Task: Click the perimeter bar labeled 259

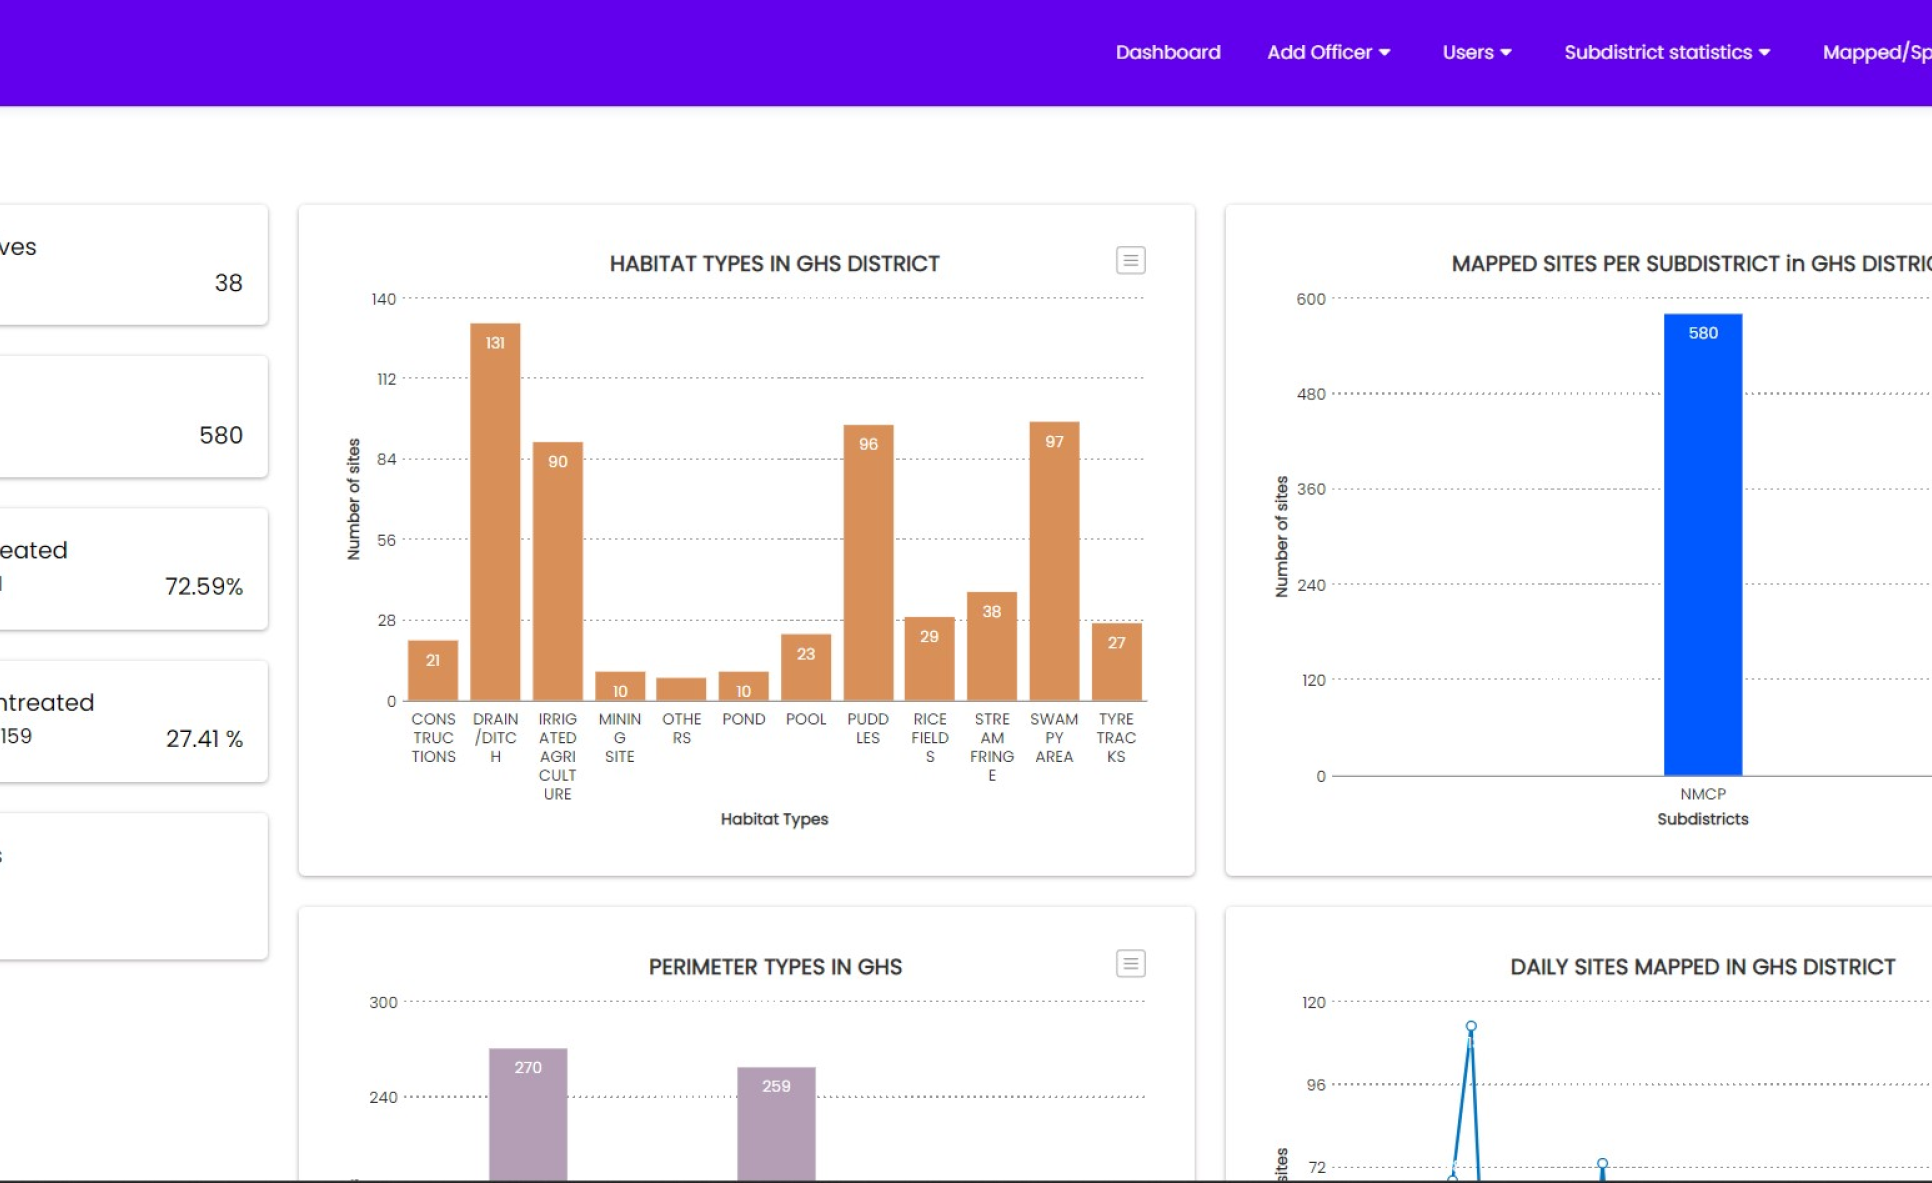Action: coord(776,1125)
